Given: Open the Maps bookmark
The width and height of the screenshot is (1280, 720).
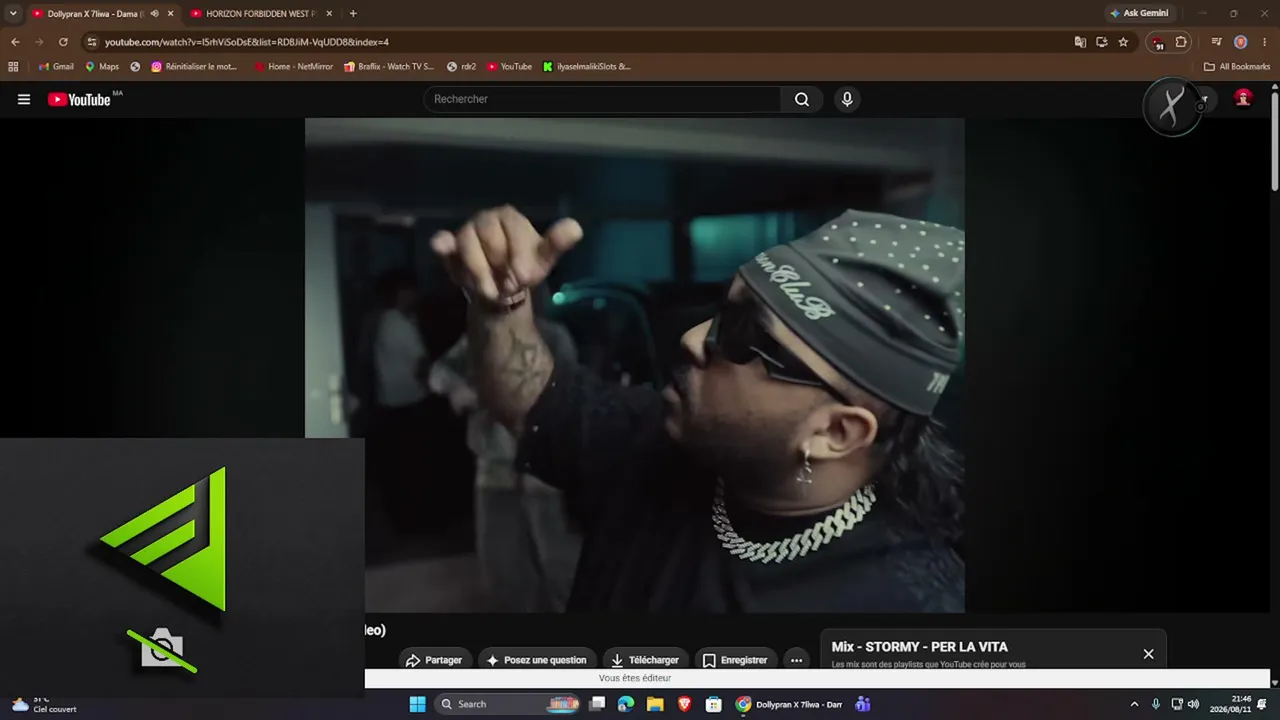Looking at the screenshot, I should point(102,67).
